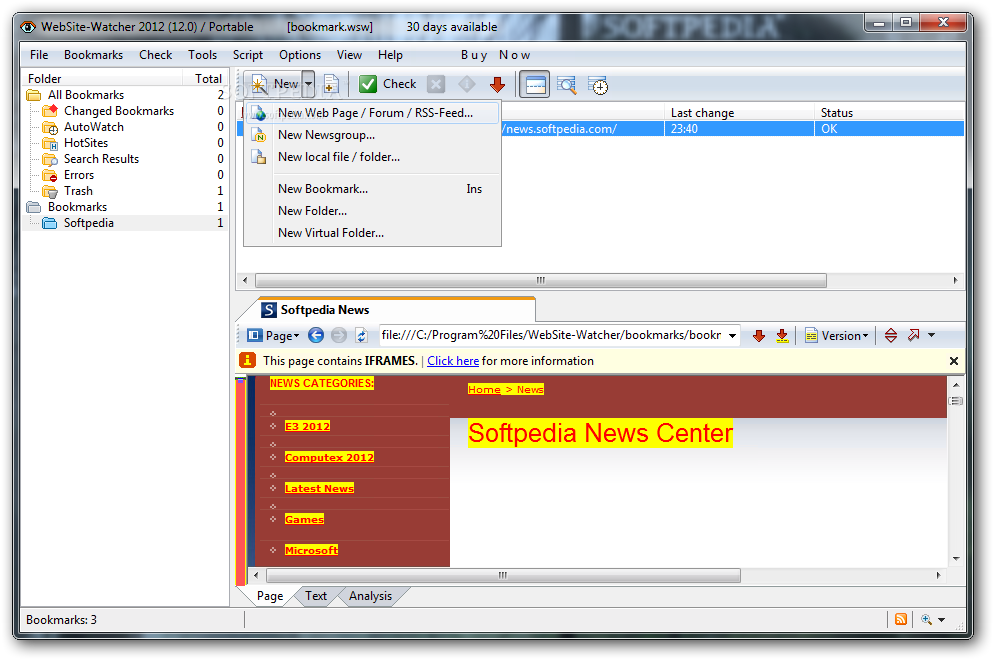
Task: Select the Softpedia folder in tree
Action: [88, 223]
